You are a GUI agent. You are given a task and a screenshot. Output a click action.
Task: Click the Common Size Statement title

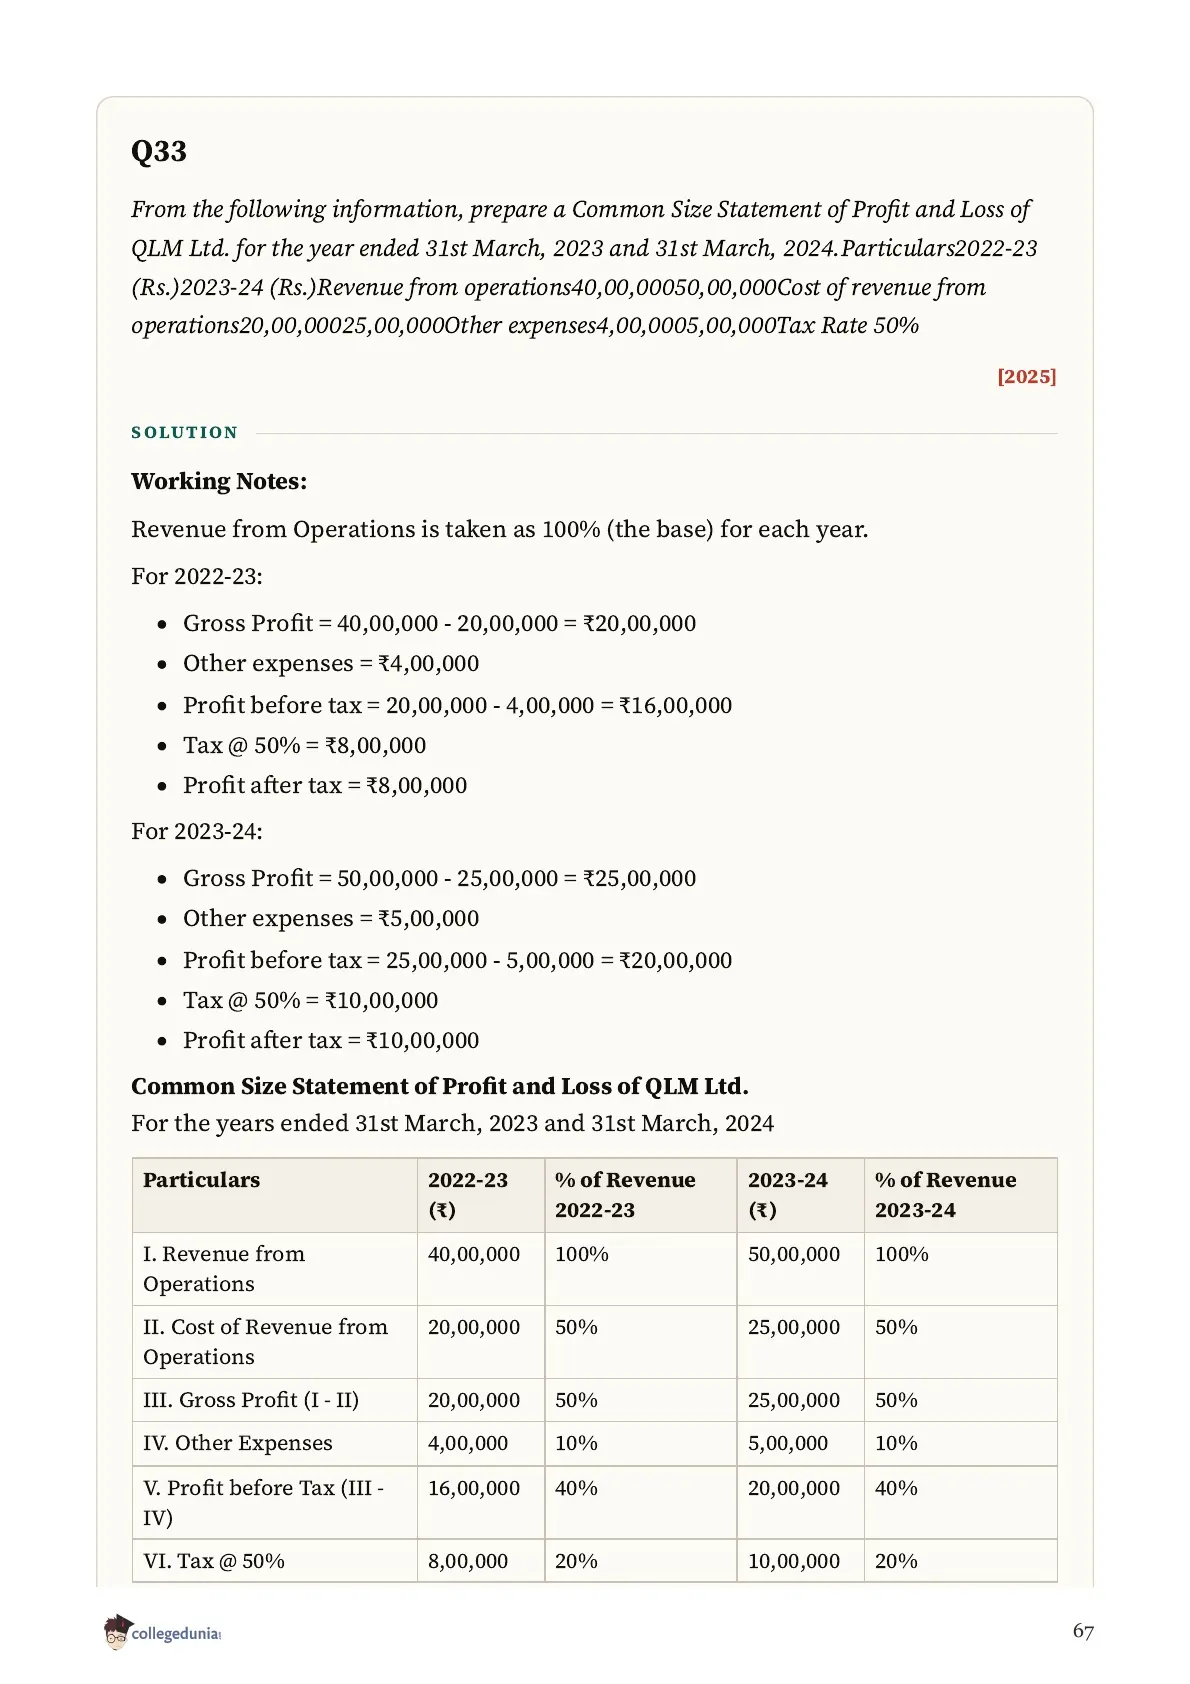point(440,1086)
